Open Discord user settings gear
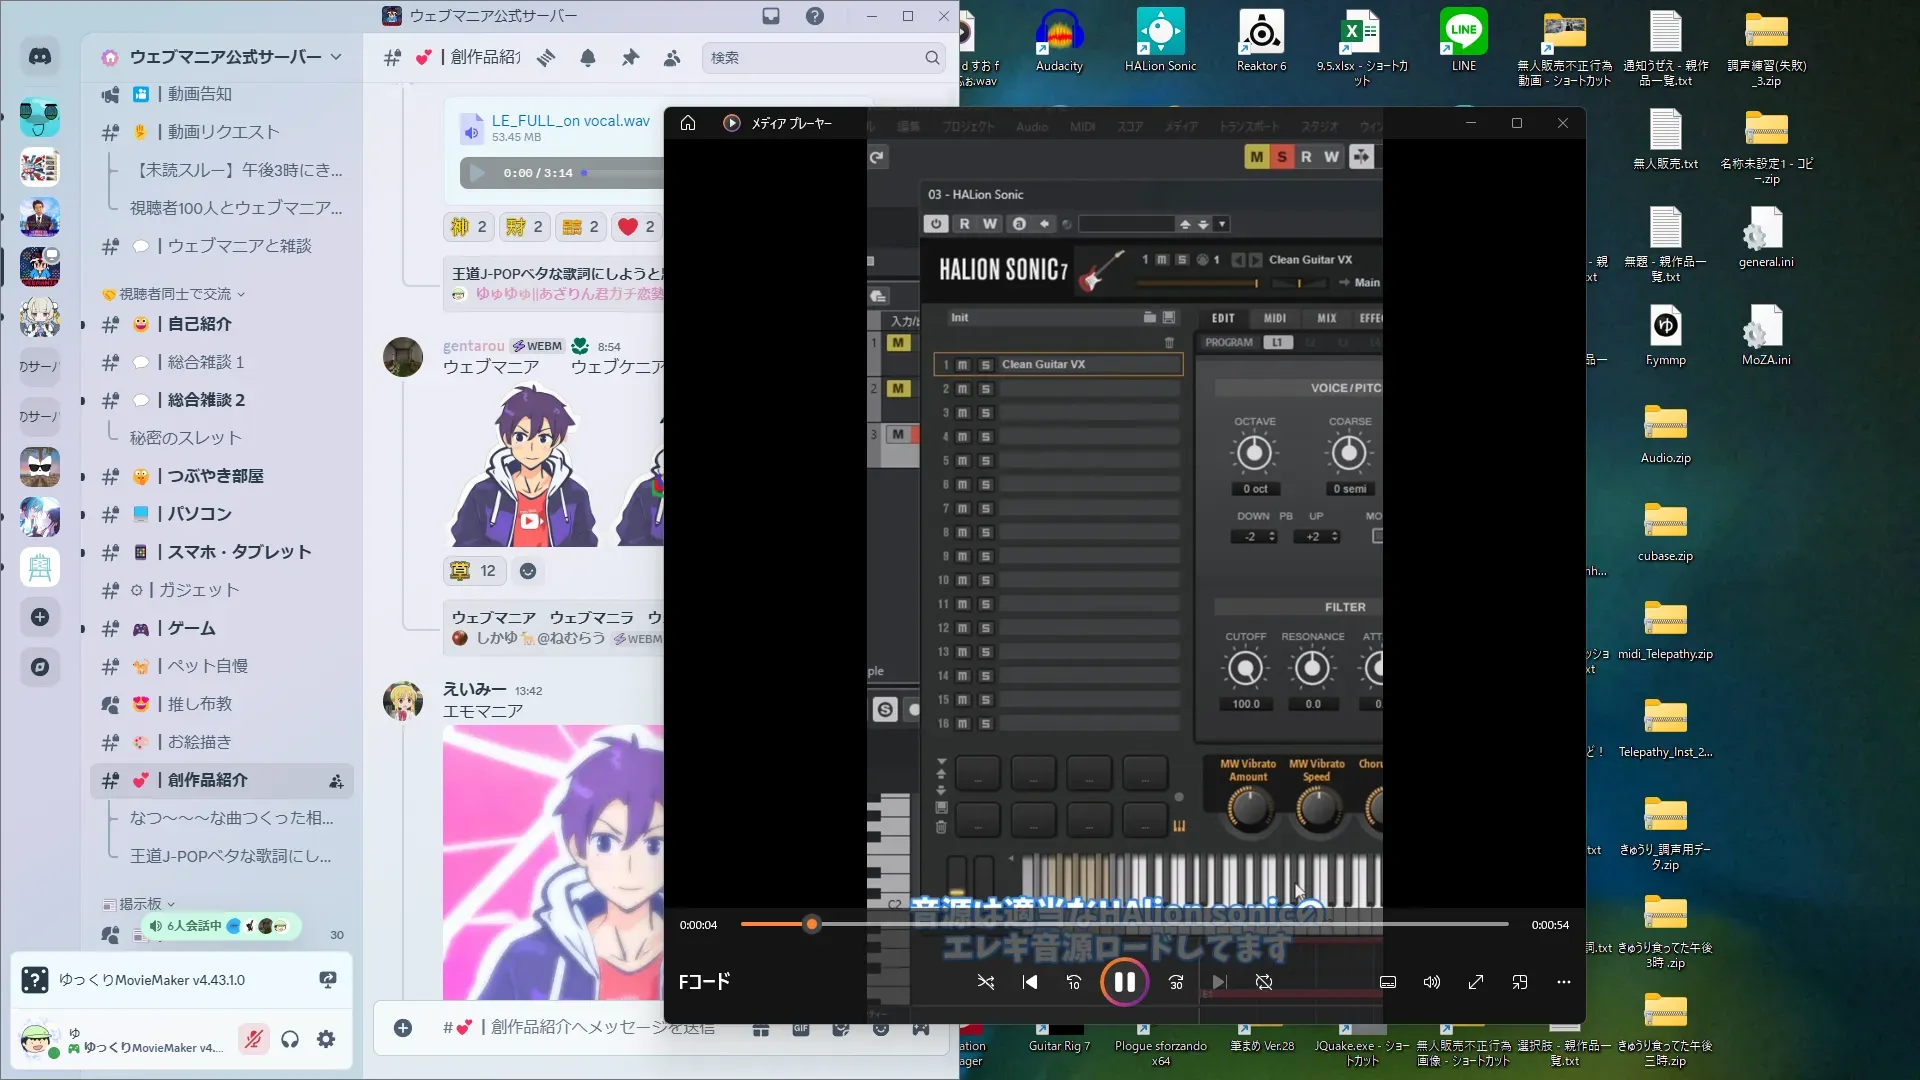This screenshot has height=1080, width=1920. click(326, 1040)
